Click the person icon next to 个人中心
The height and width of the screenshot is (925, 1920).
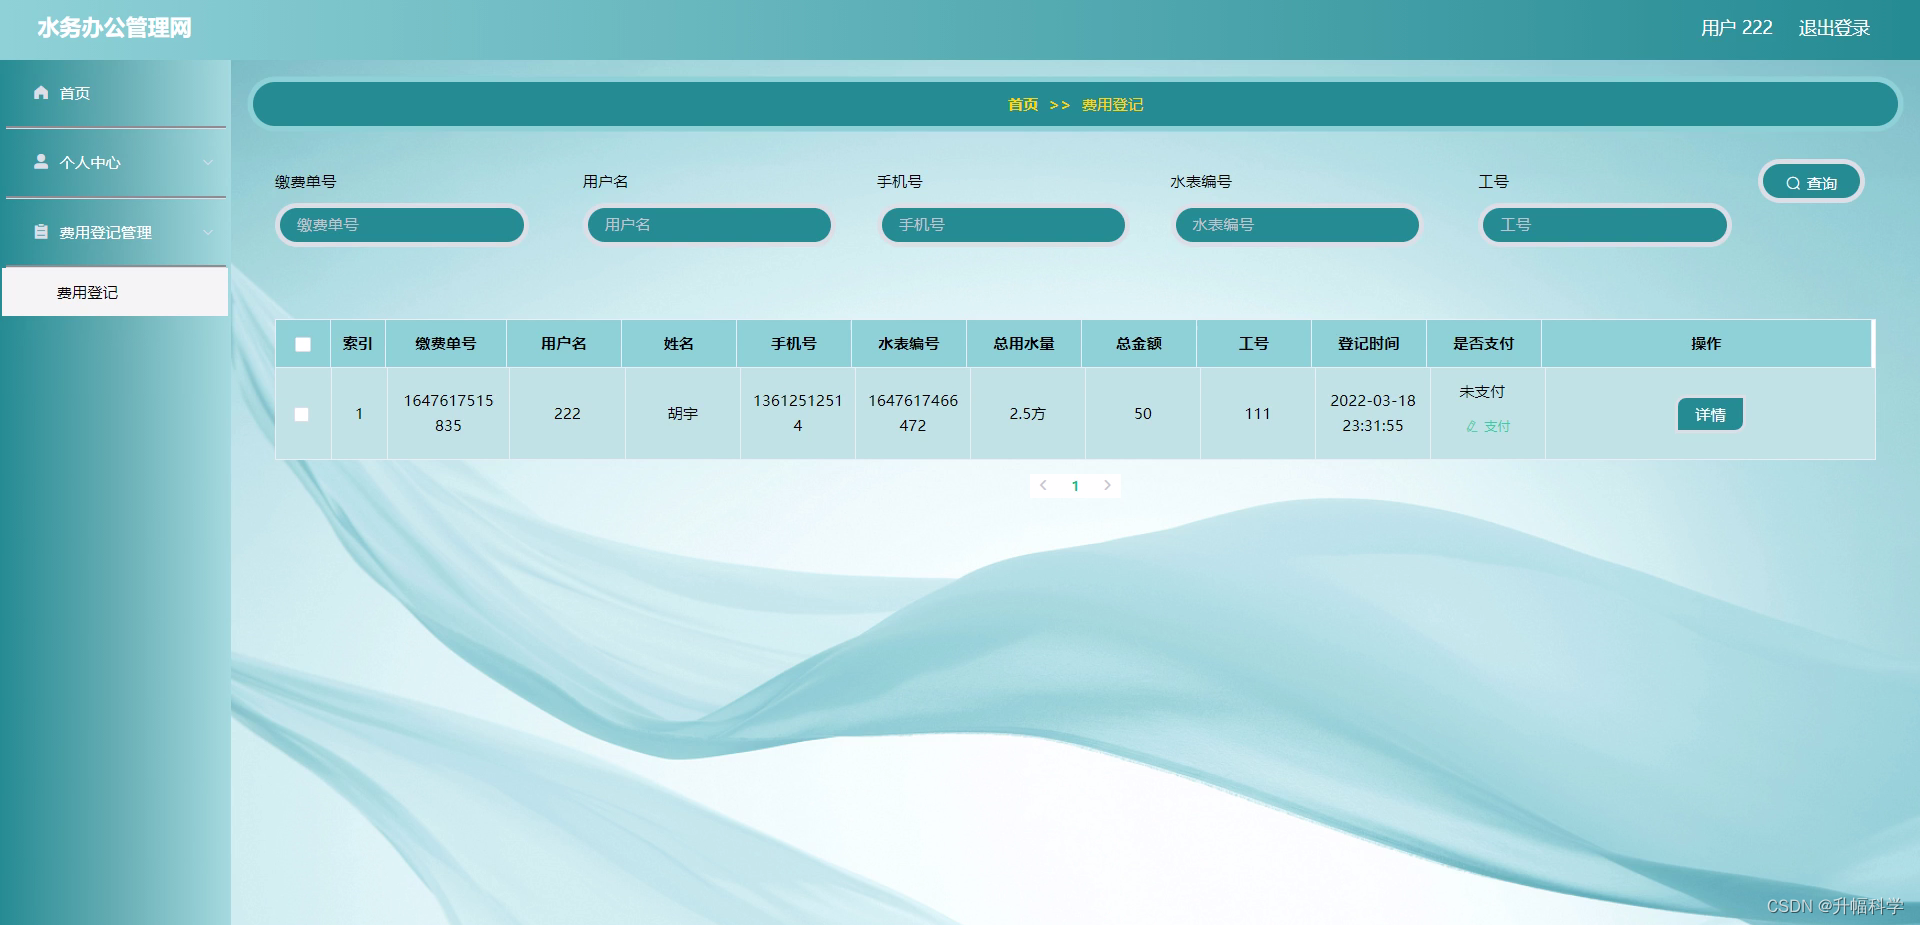pos(41,162)
